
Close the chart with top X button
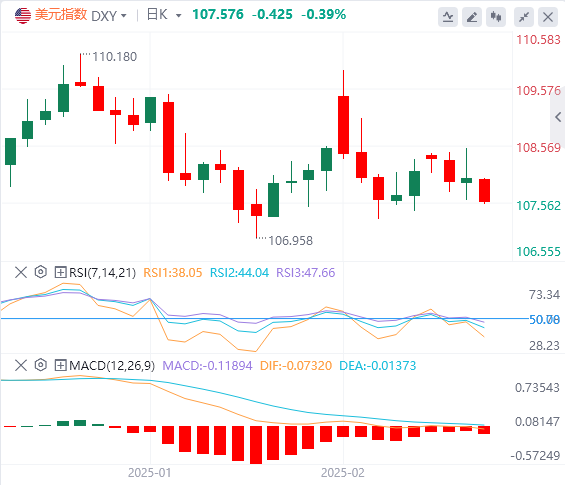(x=548, y=17)
